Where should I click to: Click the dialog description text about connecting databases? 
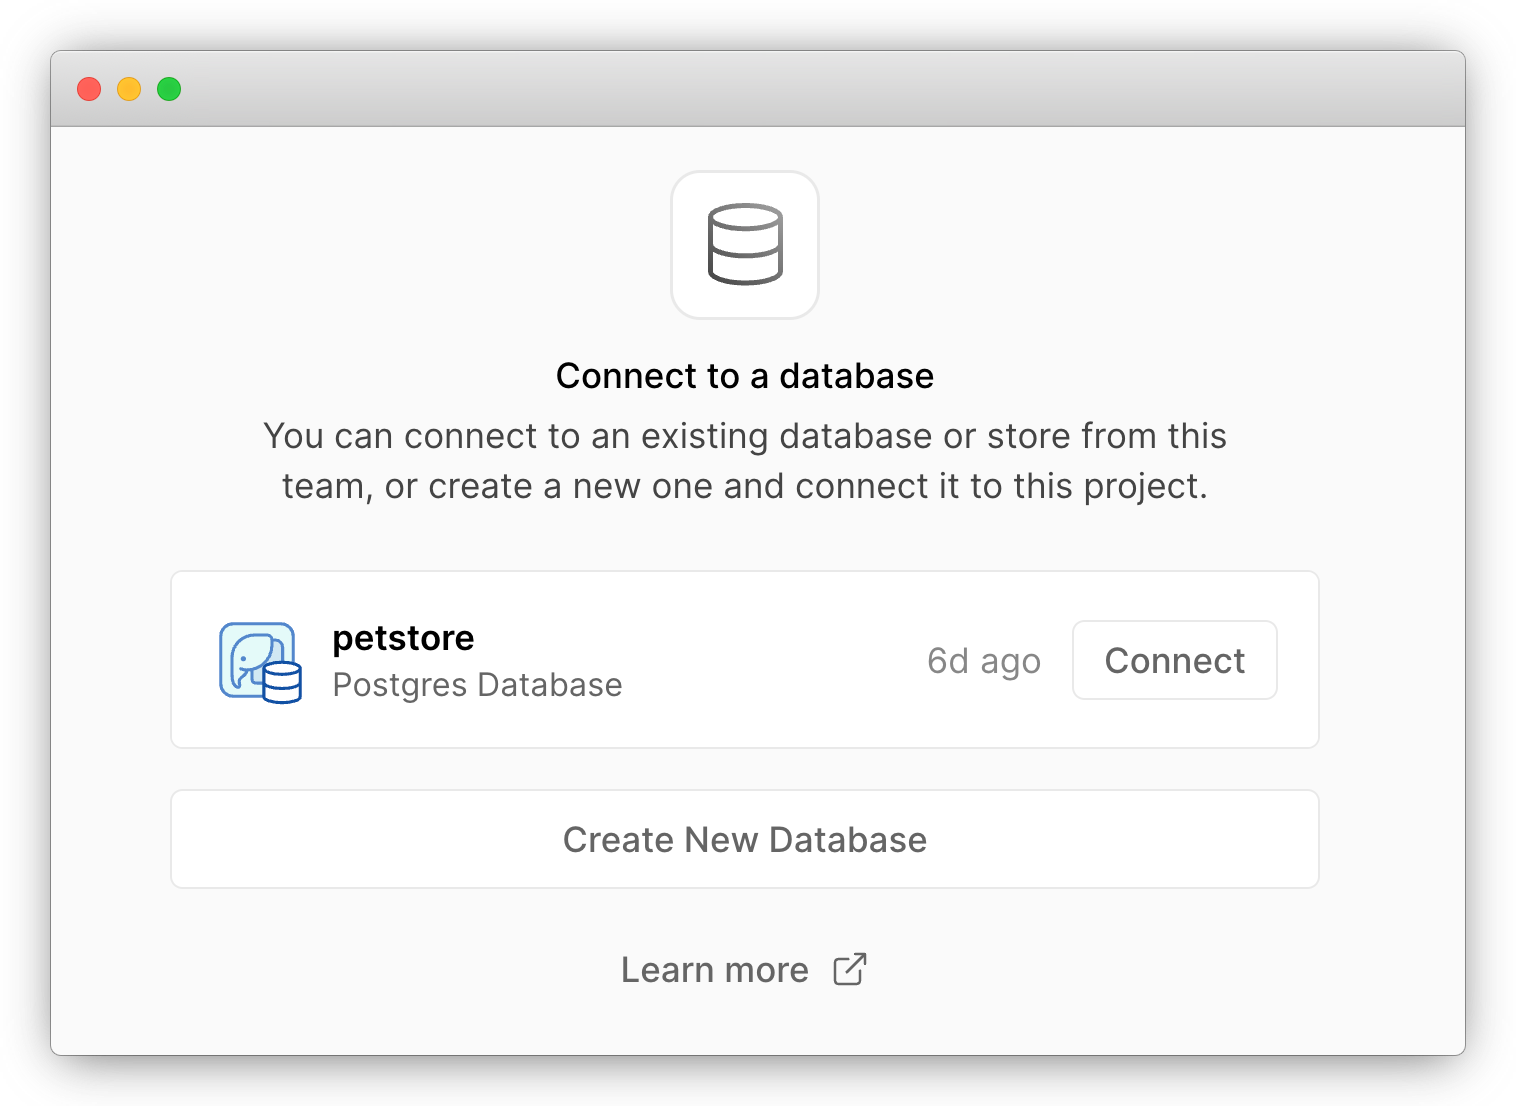[x=744, y=460]
